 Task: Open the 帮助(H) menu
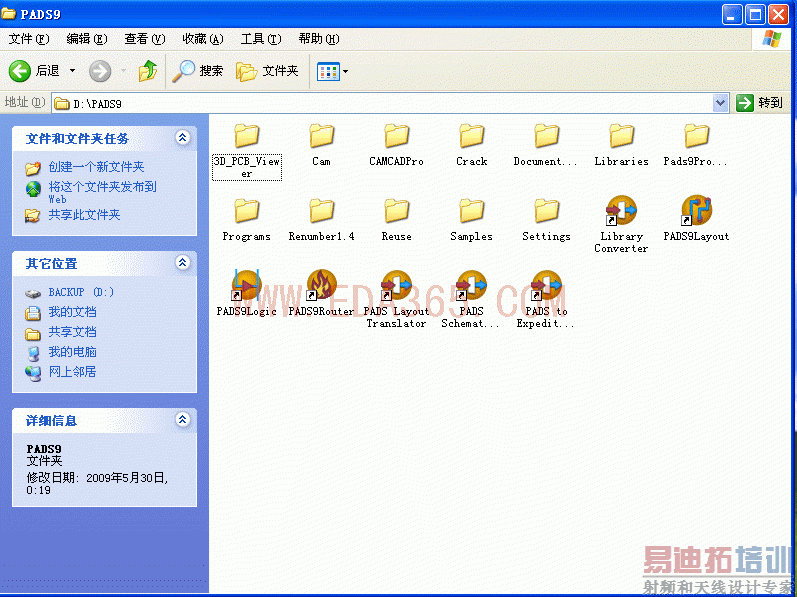pos(319,39)
